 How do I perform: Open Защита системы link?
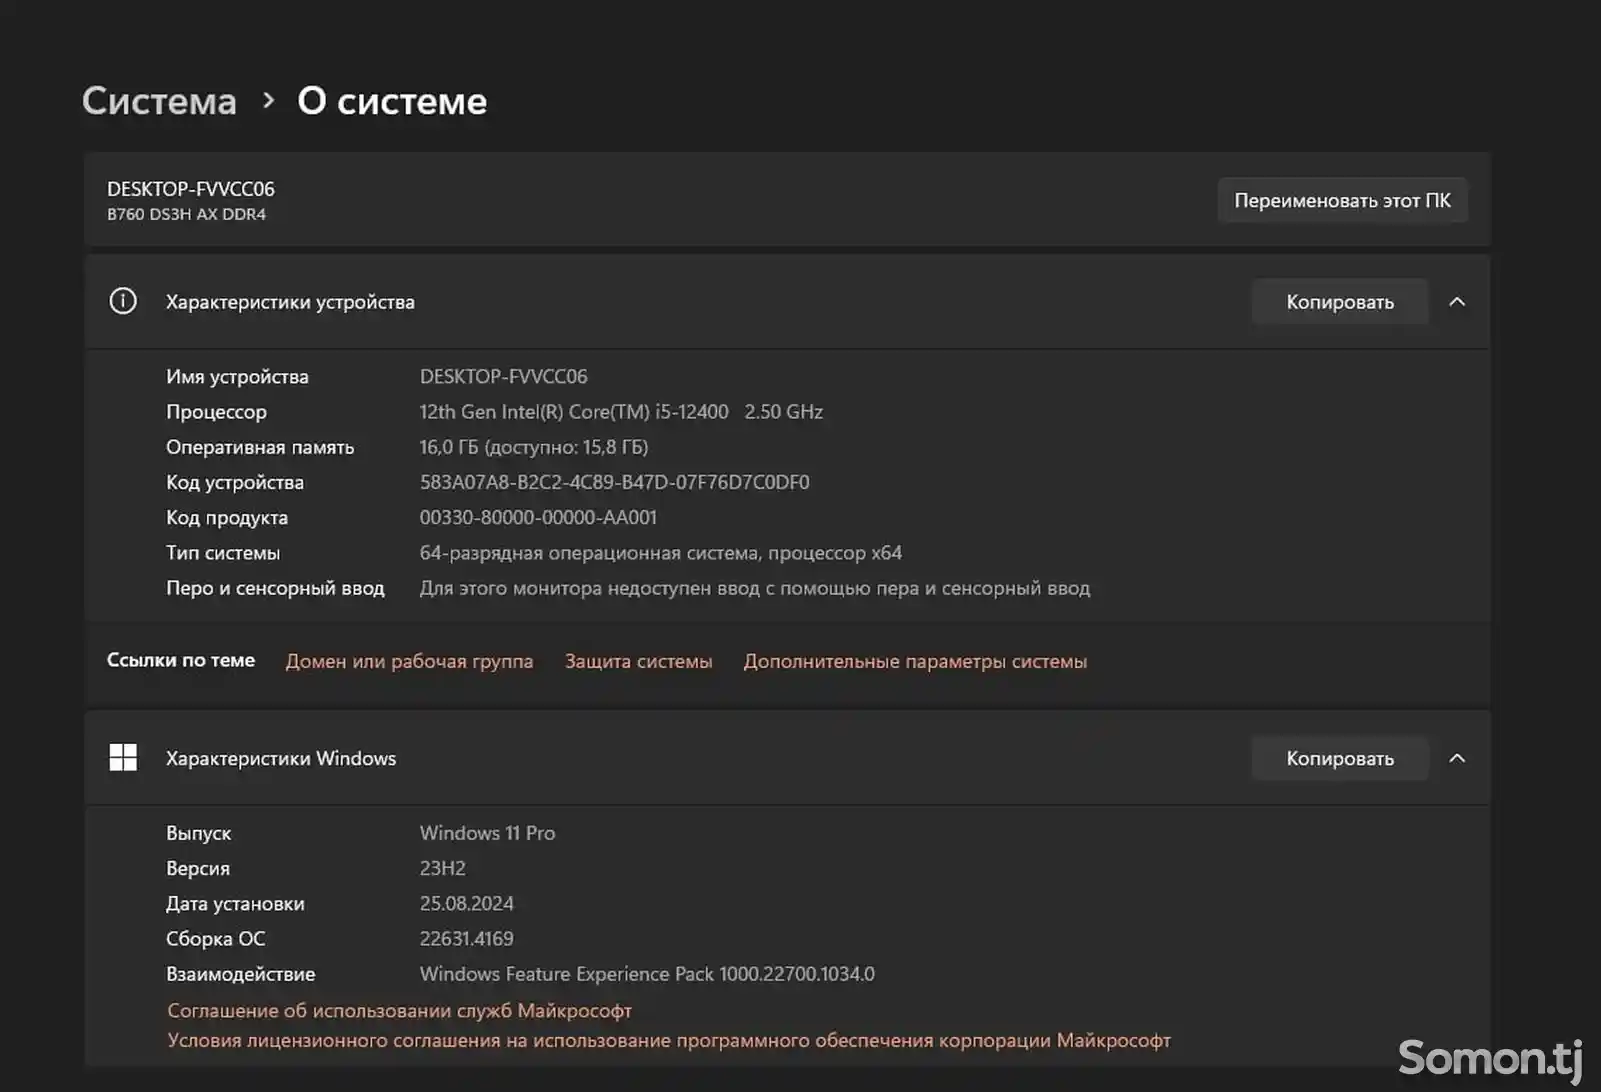click(x=639, y=661)
